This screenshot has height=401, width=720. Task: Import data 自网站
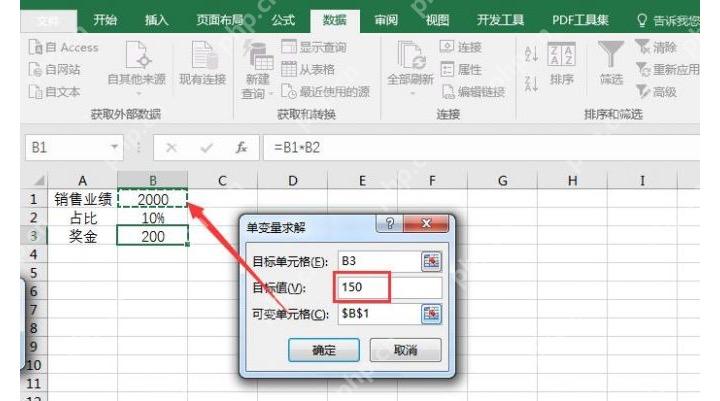pyautogui.click(x=55, y=69)
